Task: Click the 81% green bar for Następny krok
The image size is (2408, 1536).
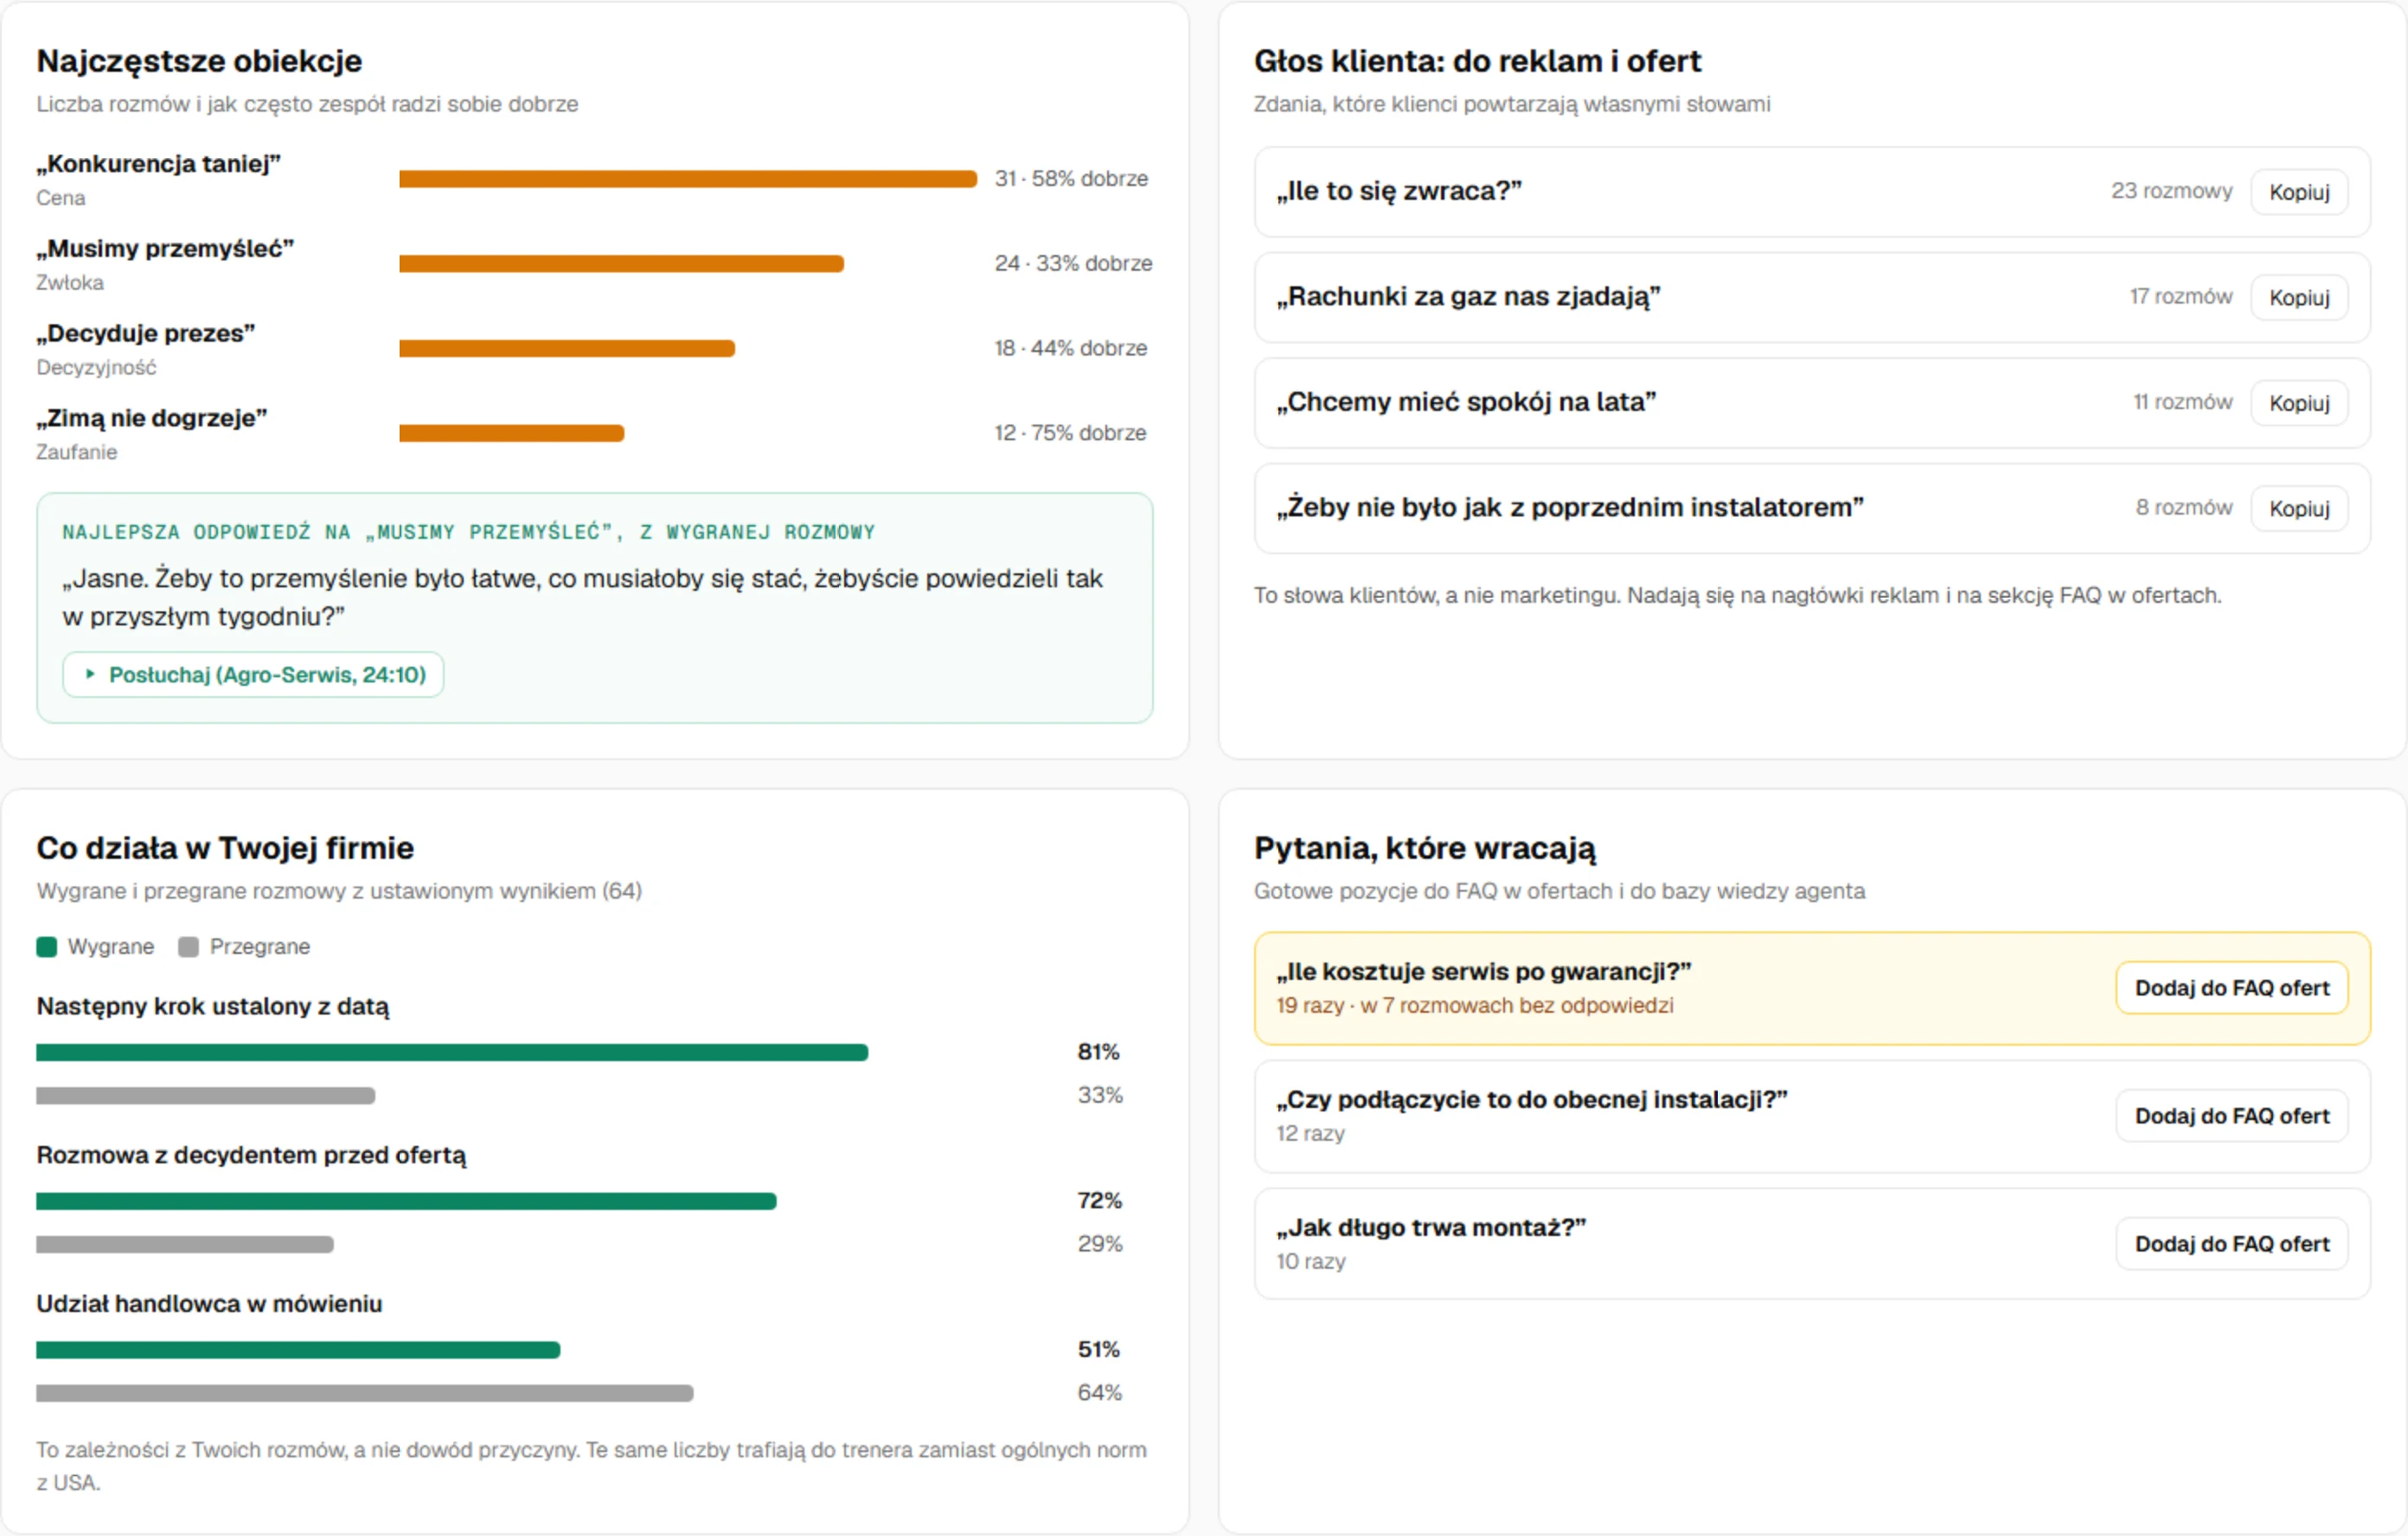Action: pyautogui.click(x=452, y=1053)
